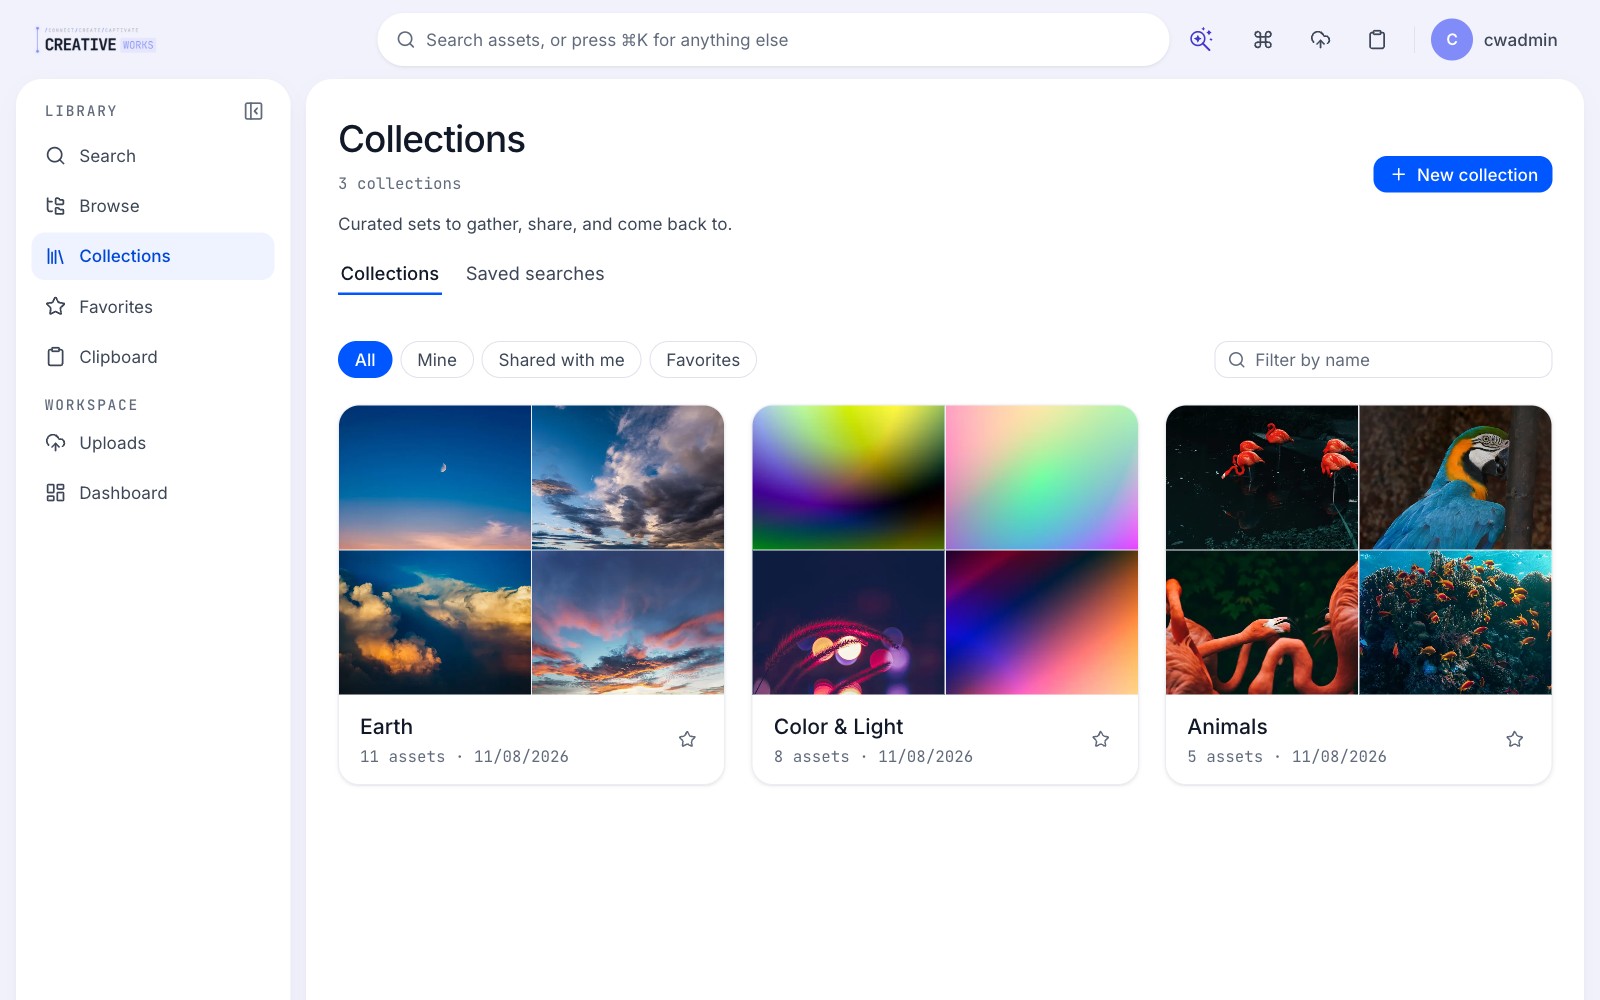
Task: Favorite the Color & Light collection star
Action: (x=1101, y=739)
